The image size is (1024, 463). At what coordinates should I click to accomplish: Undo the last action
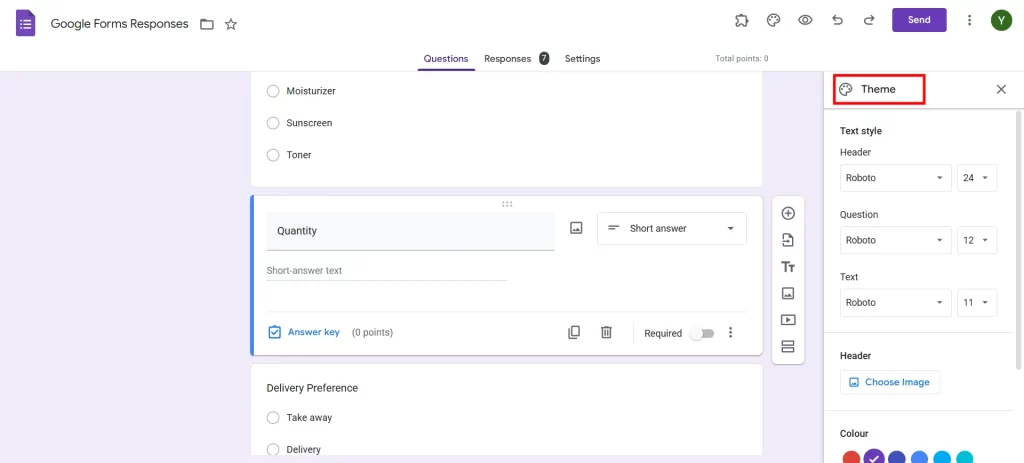point(837,20)
